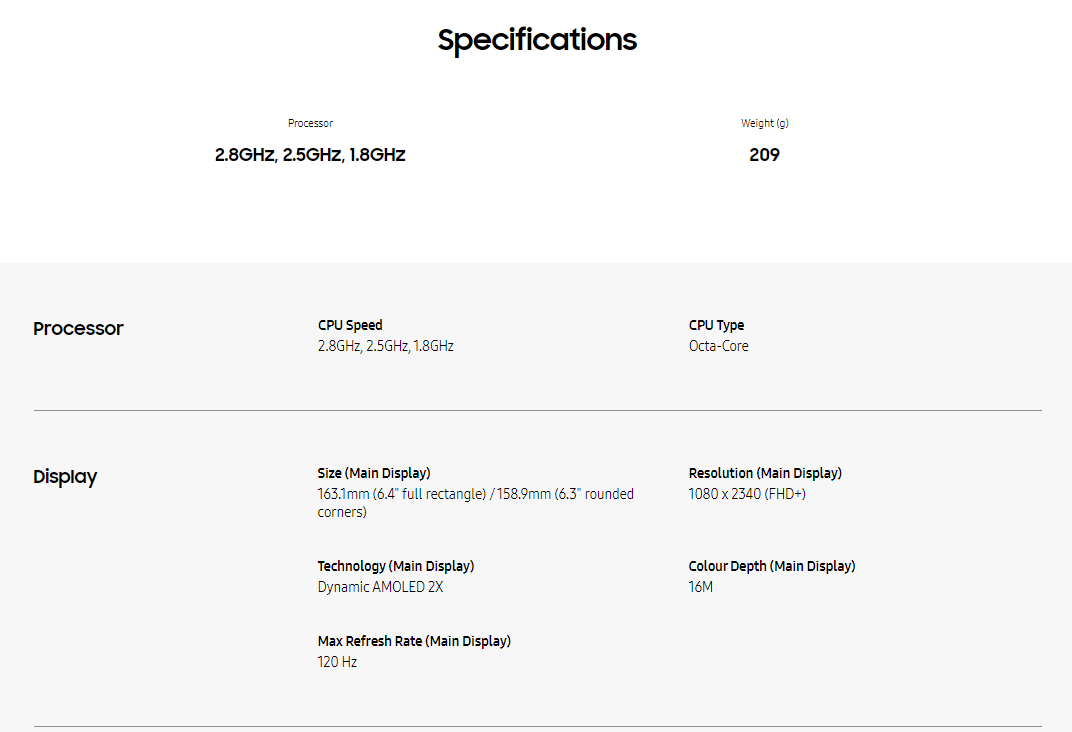Select the Octa-Core value
1072x732 pixels.
(x=718, y=346)
